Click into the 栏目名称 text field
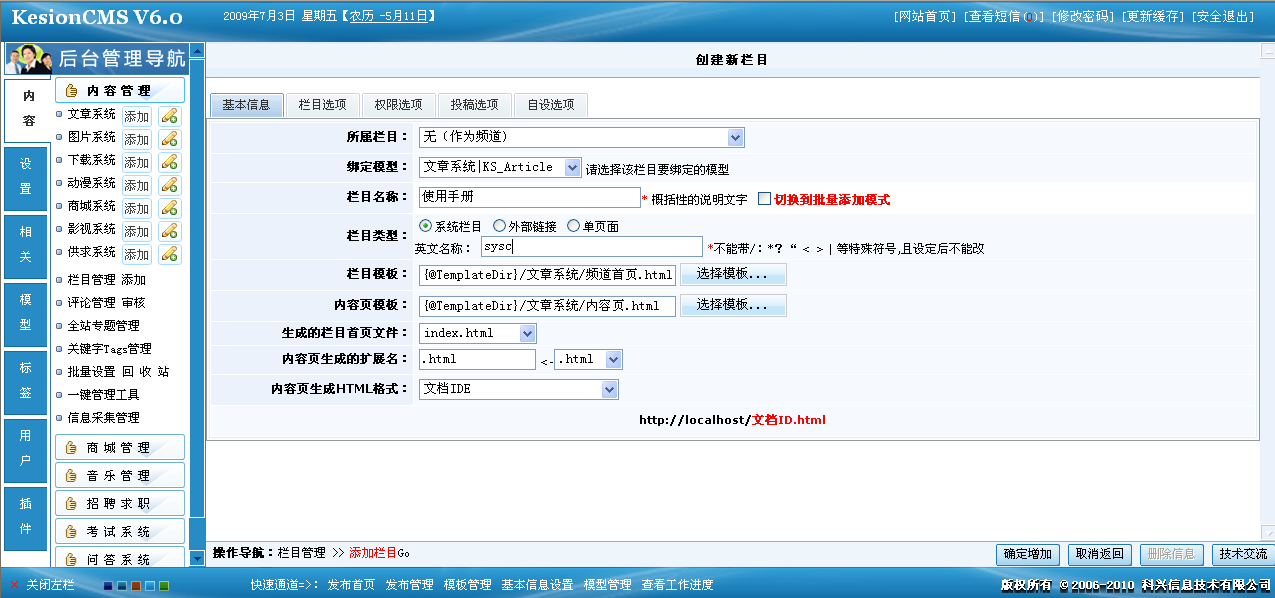 (529, 198)
